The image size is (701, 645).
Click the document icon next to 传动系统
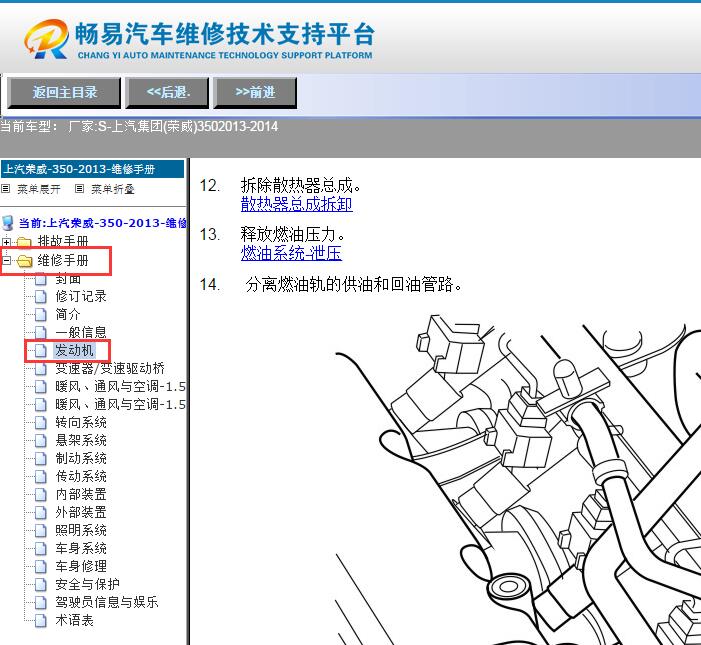41,476
